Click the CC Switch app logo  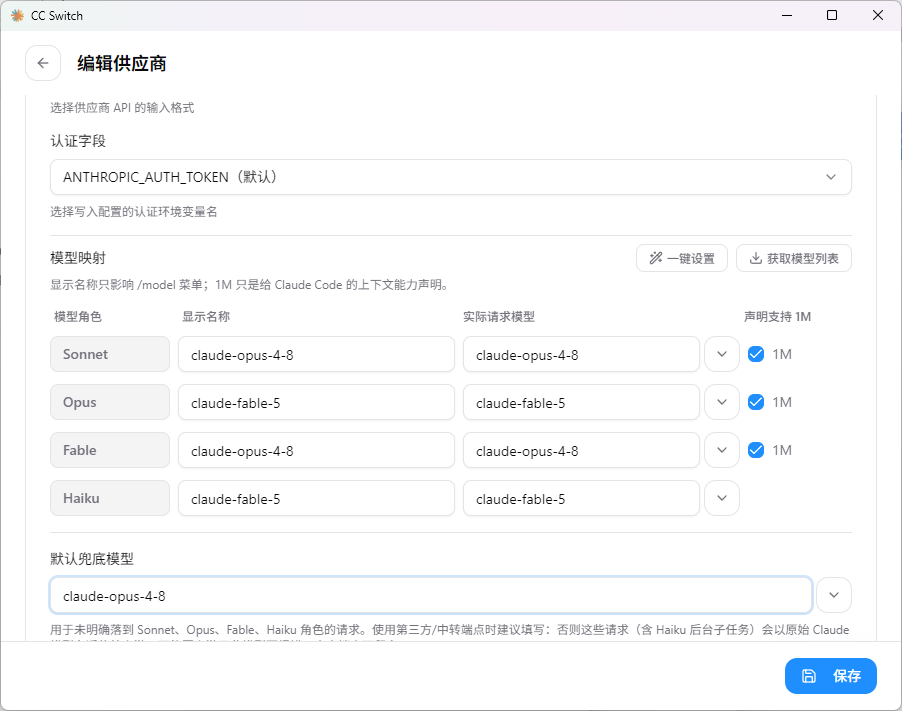tap(17, 16)
